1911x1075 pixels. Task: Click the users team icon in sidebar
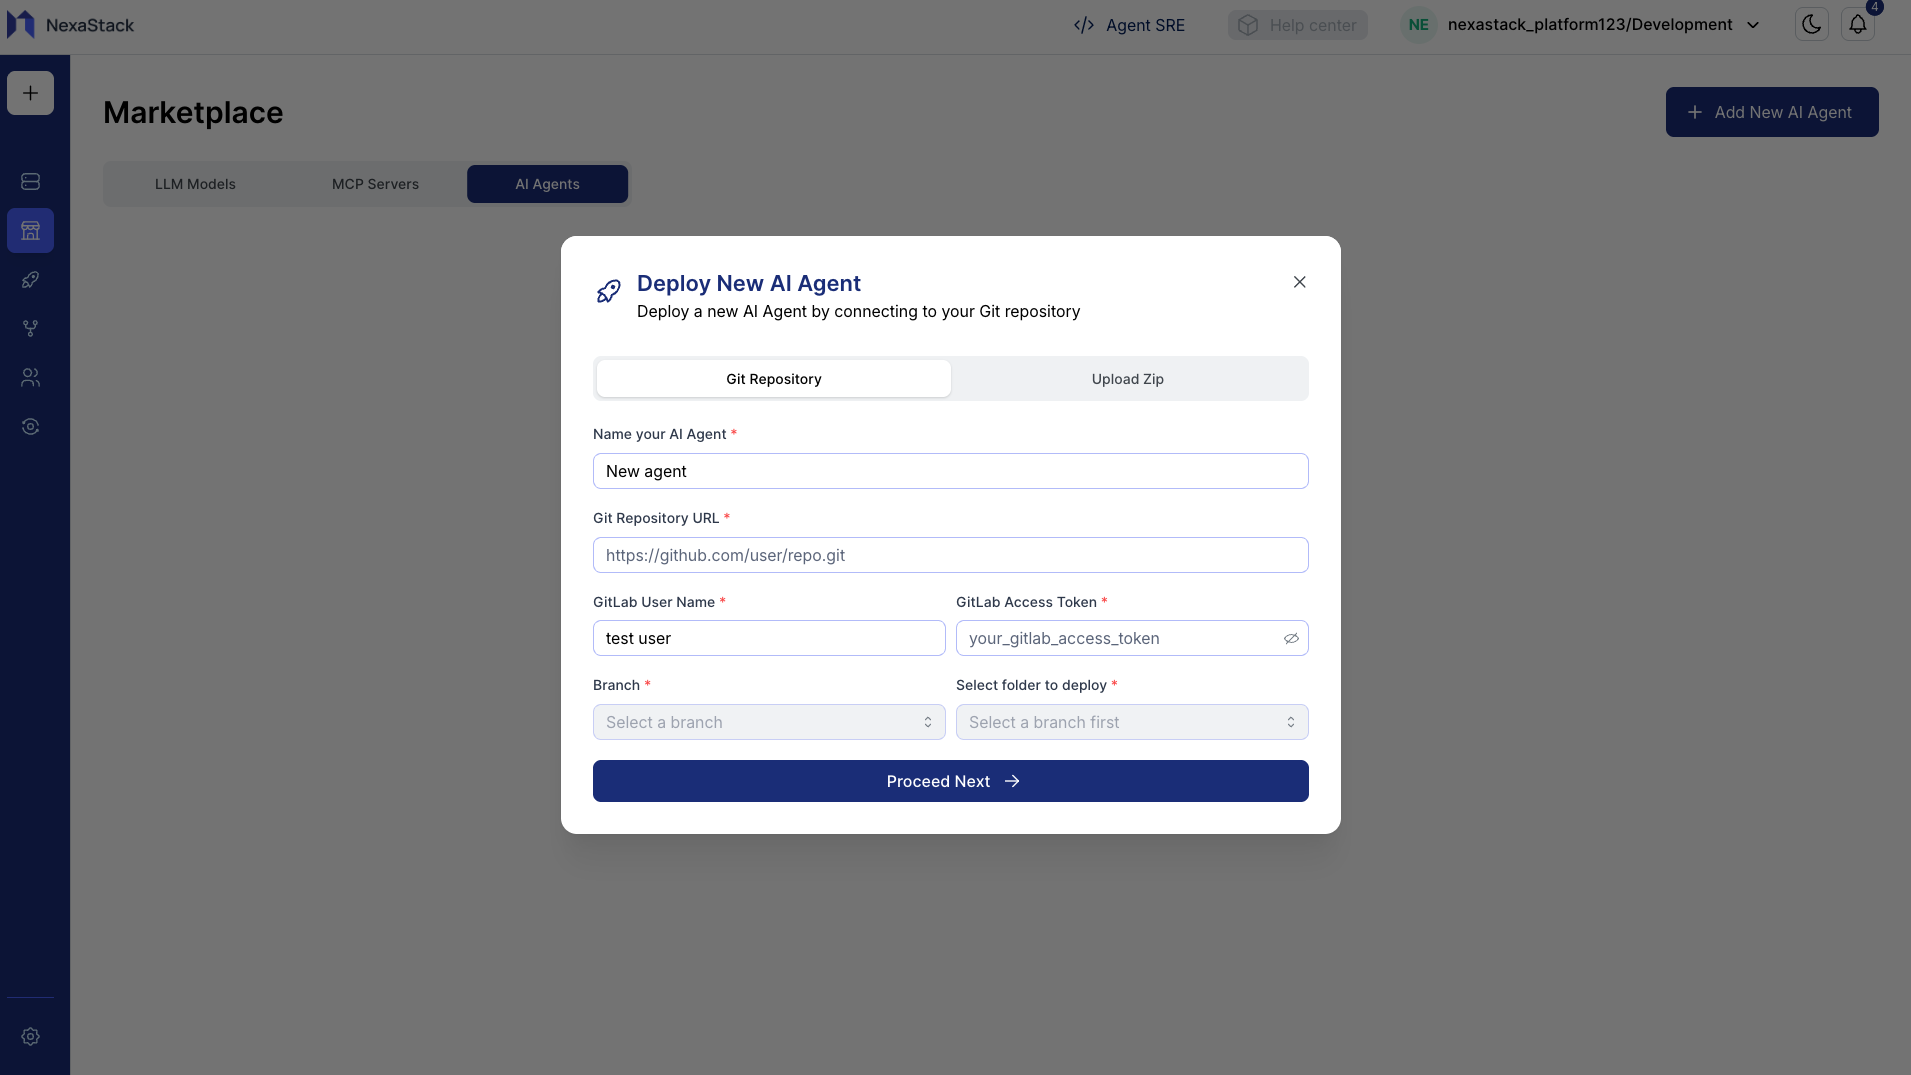pyautogui.click(x=30, y=377)
